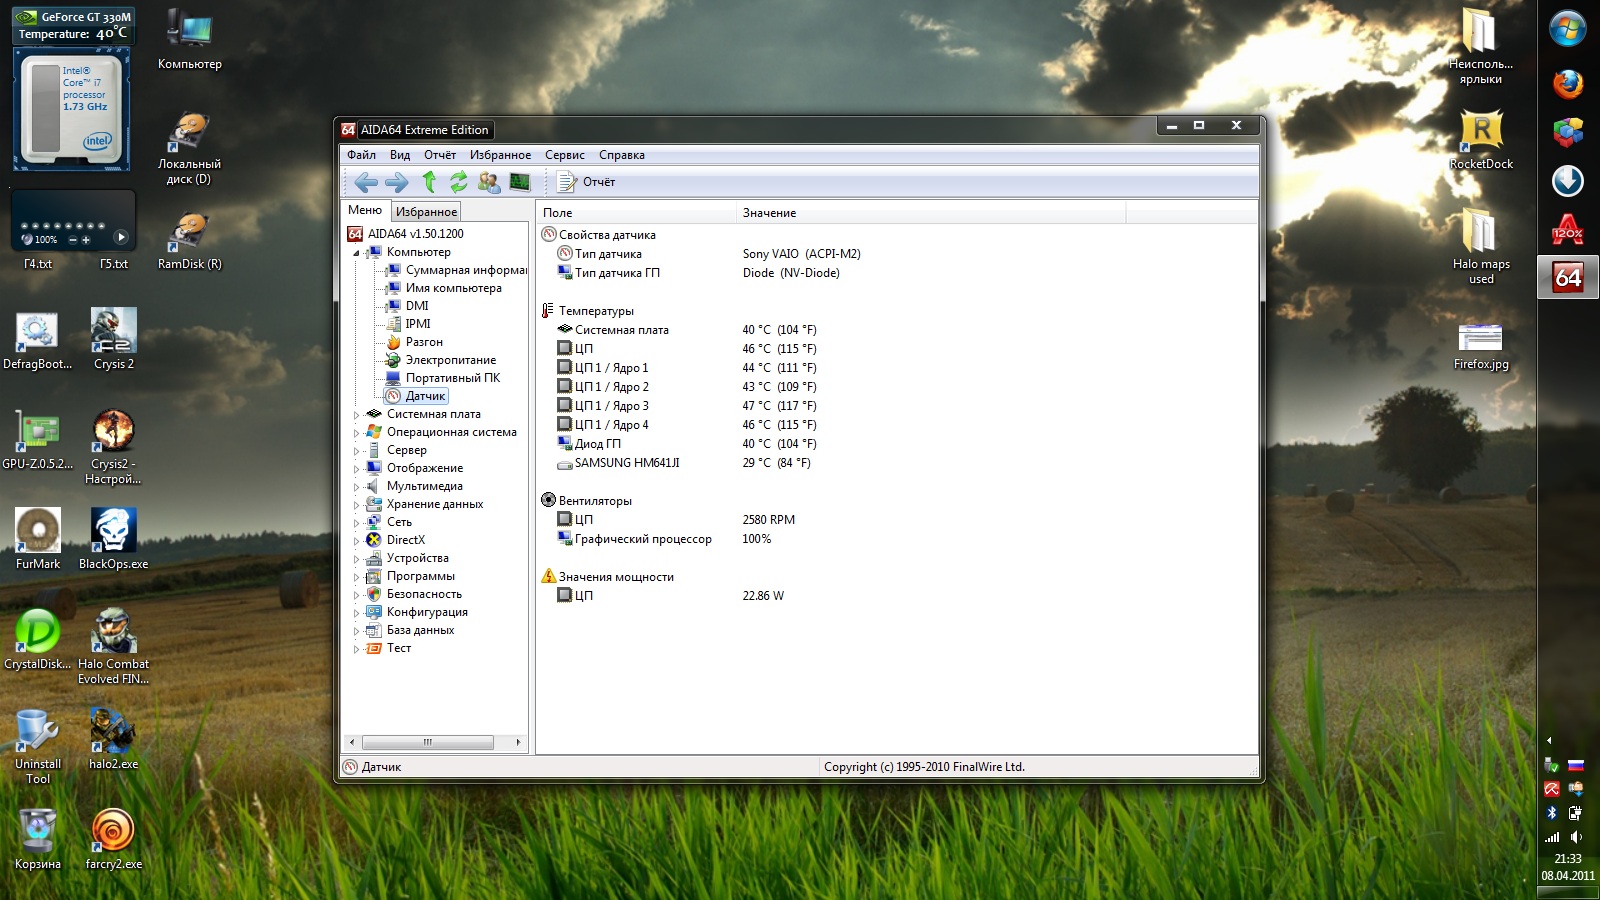Open the CrystalDisk desktop shortcut
1600x900 pixels.
(38, 640)
